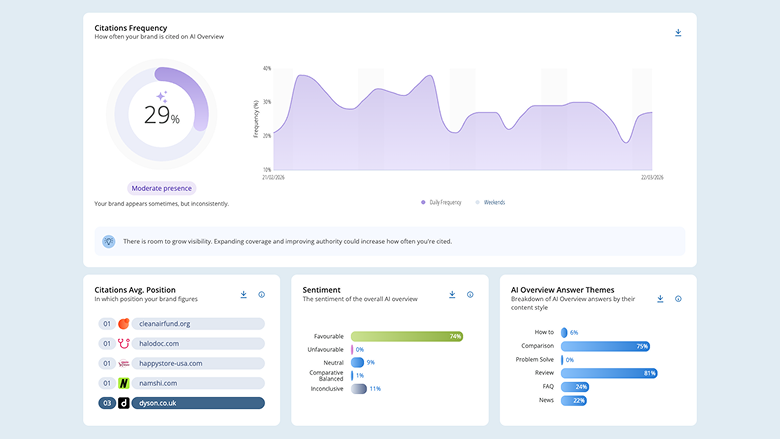
Task: Select the halodoc.com row
Action: pyautogui.click(x=182, y=344)
